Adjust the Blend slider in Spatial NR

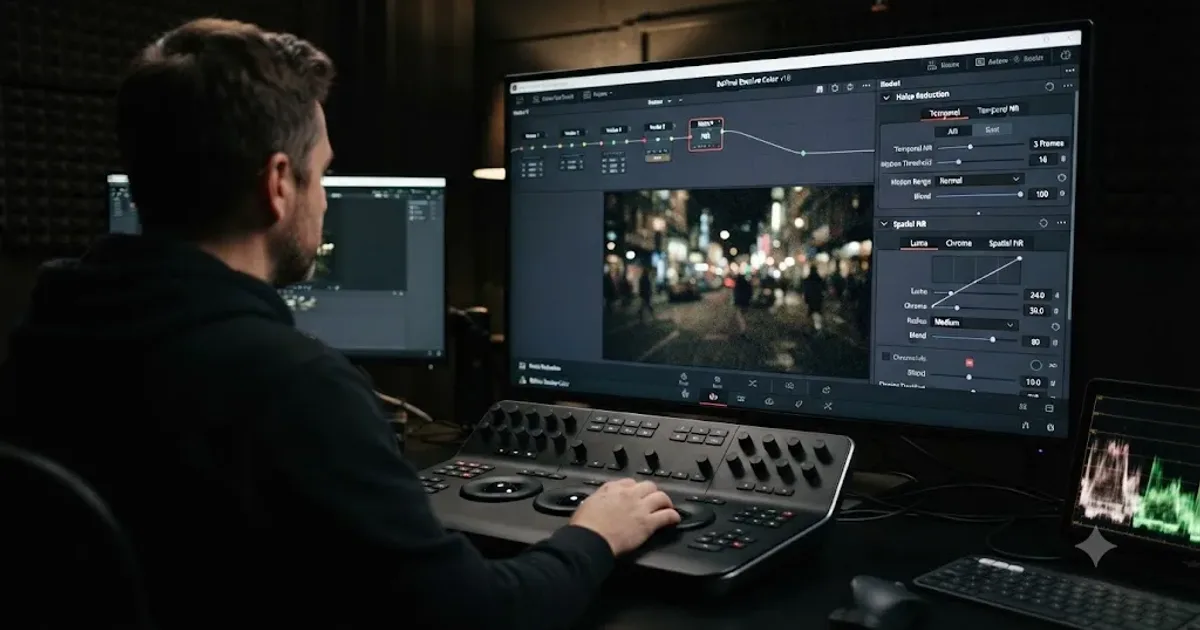(975, 340)
